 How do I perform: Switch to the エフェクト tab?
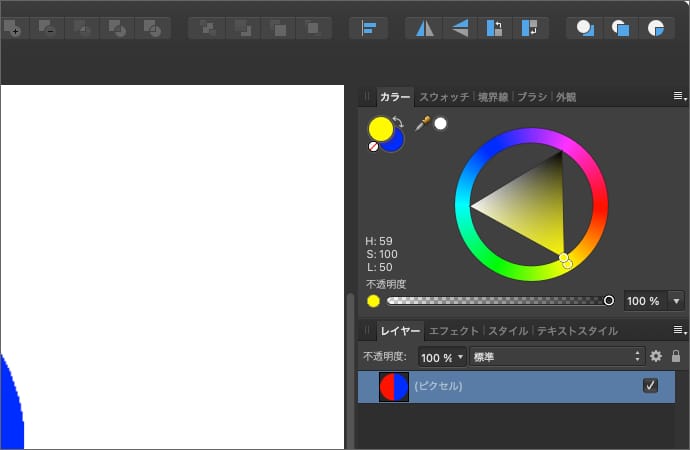(x=454, y=331)
